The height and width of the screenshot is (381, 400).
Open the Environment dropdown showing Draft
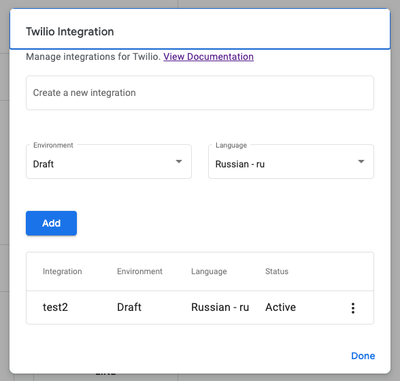coord(109,162)
